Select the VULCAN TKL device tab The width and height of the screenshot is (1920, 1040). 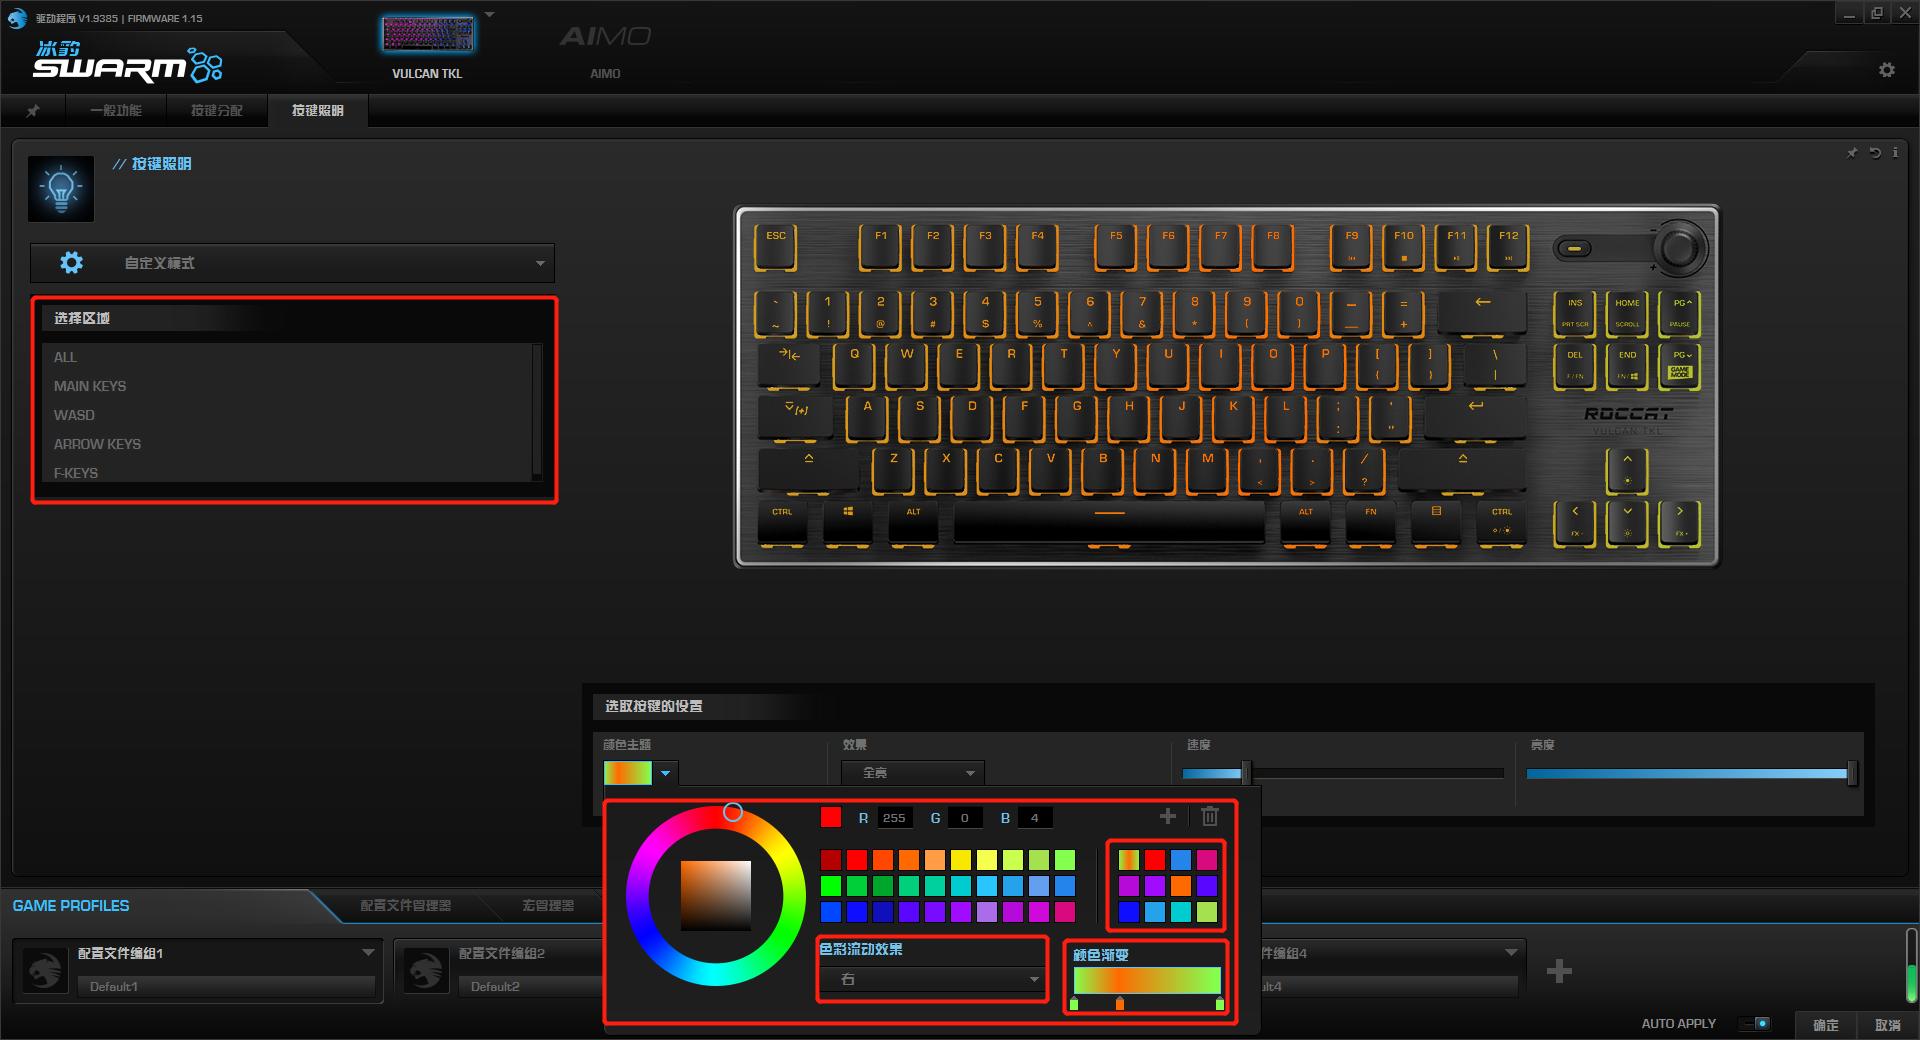pyautogui.click(x=427, y=48)
